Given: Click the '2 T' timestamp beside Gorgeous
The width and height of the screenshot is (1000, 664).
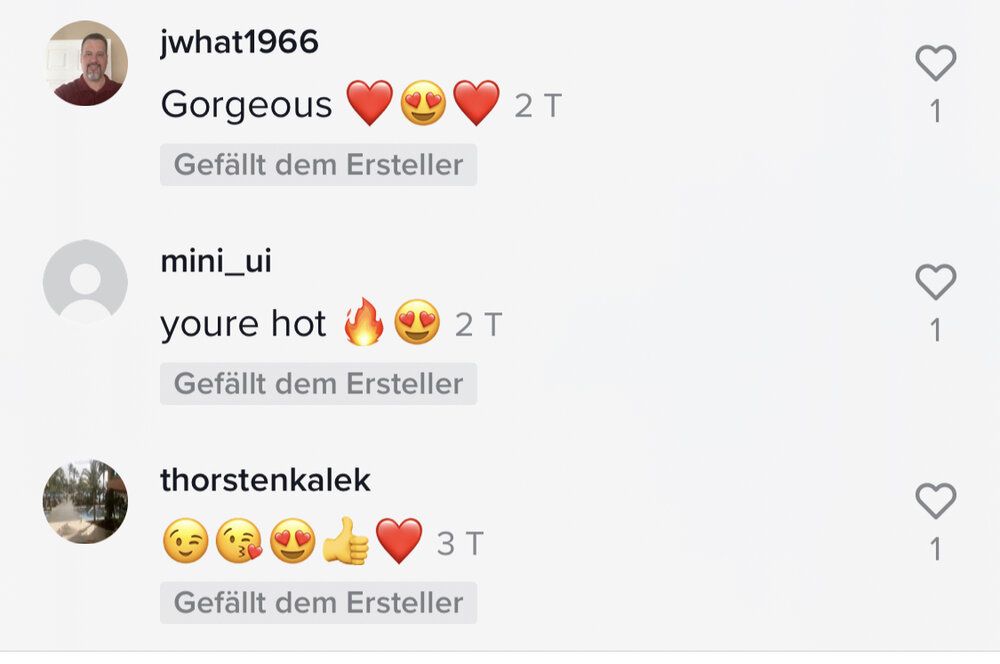Looking at the screenshot, I should coord(538,106).
